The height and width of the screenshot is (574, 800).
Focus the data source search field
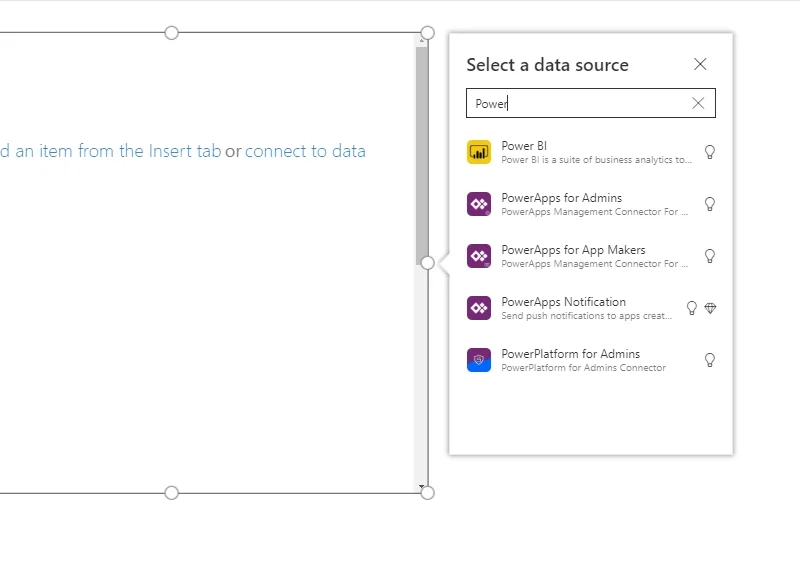coord(591,103)
